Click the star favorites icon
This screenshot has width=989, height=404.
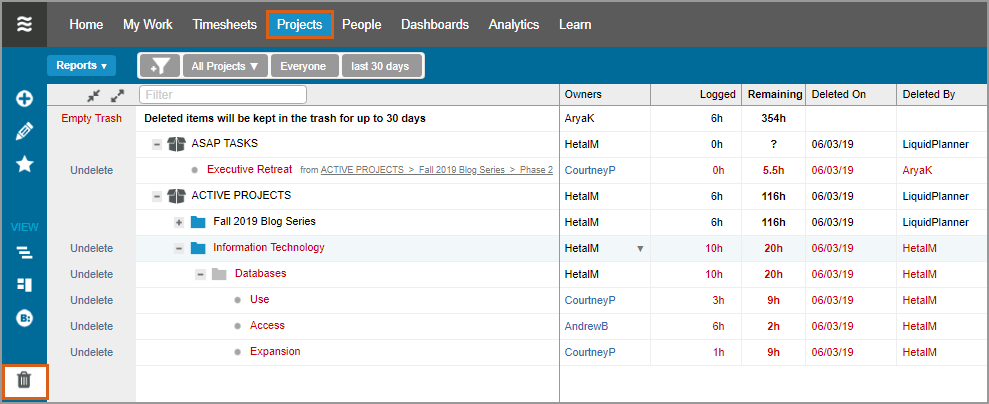[x=24, y=164]
